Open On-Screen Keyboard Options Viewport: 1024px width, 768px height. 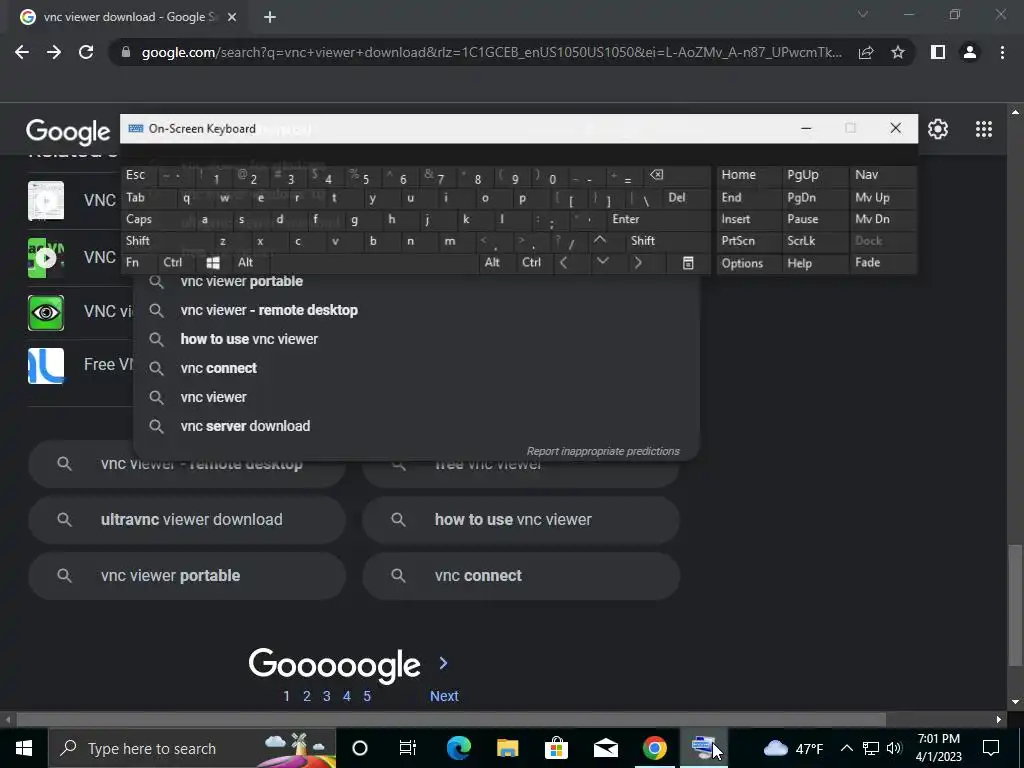(x=742, y=263)
